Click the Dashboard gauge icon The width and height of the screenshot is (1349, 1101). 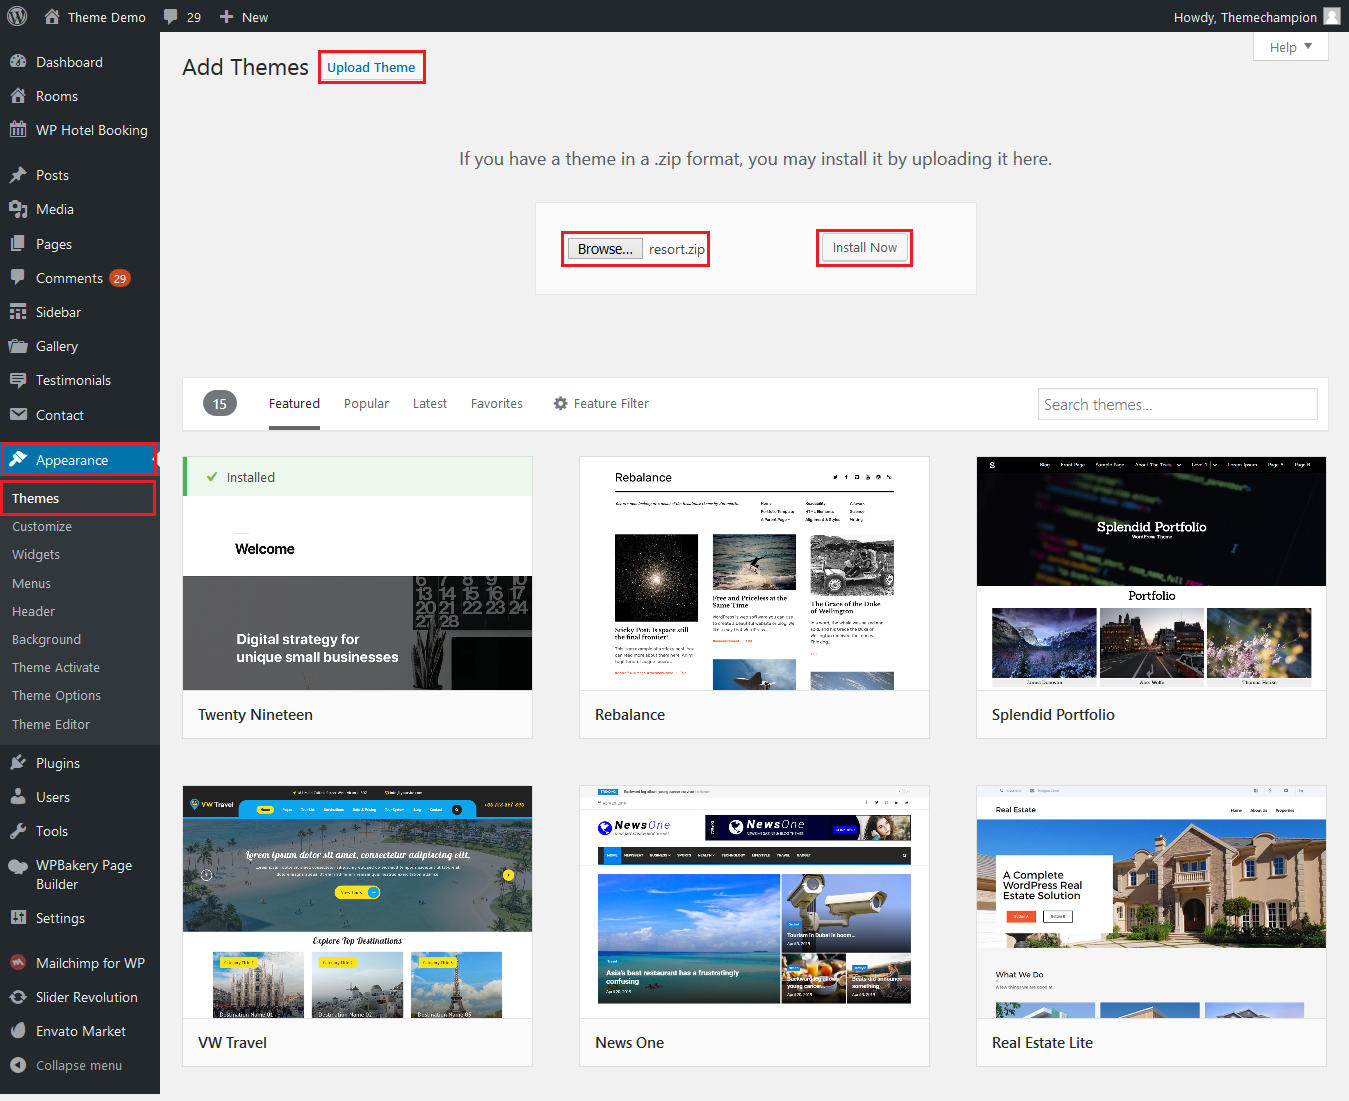tap(18, 62)
